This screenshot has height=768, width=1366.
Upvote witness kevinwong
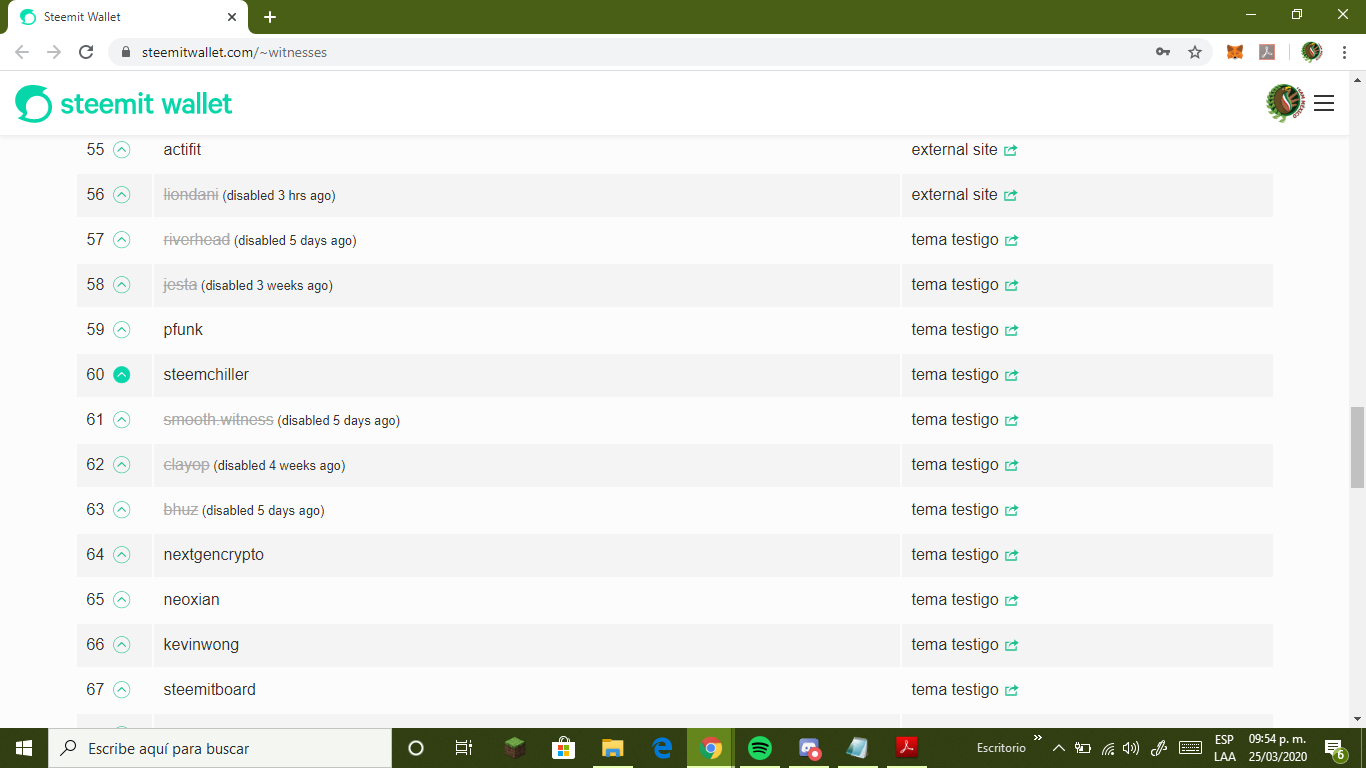coord(121,645)
